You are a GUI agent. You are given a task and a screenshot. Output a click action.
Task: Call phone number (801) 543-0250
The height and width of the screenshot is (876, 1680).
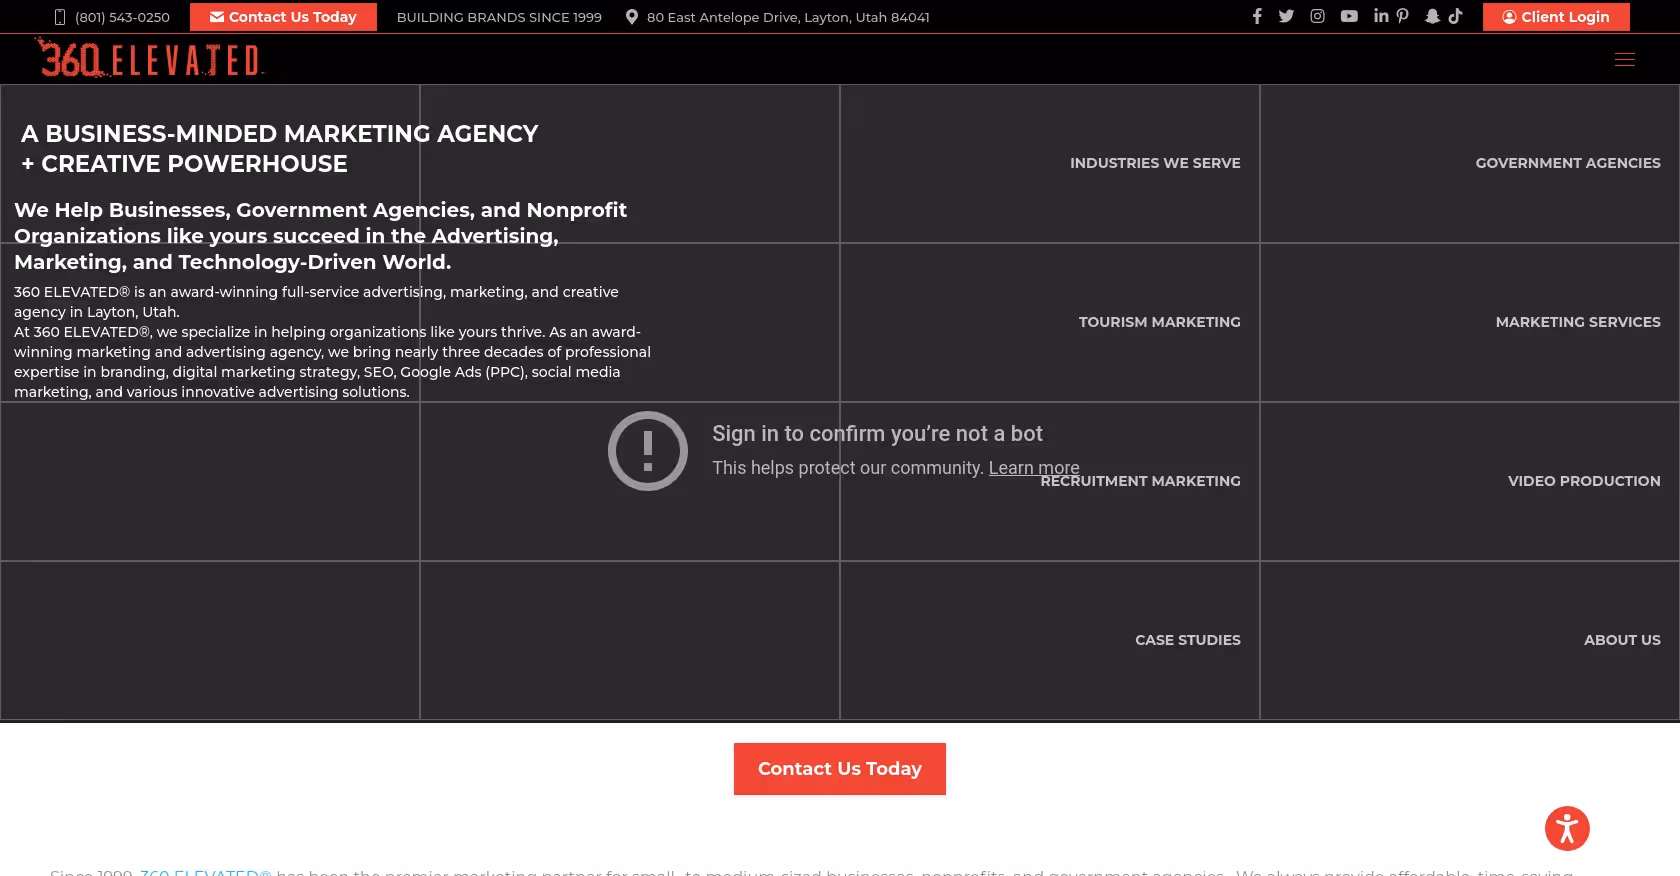(x=122, y=17)
